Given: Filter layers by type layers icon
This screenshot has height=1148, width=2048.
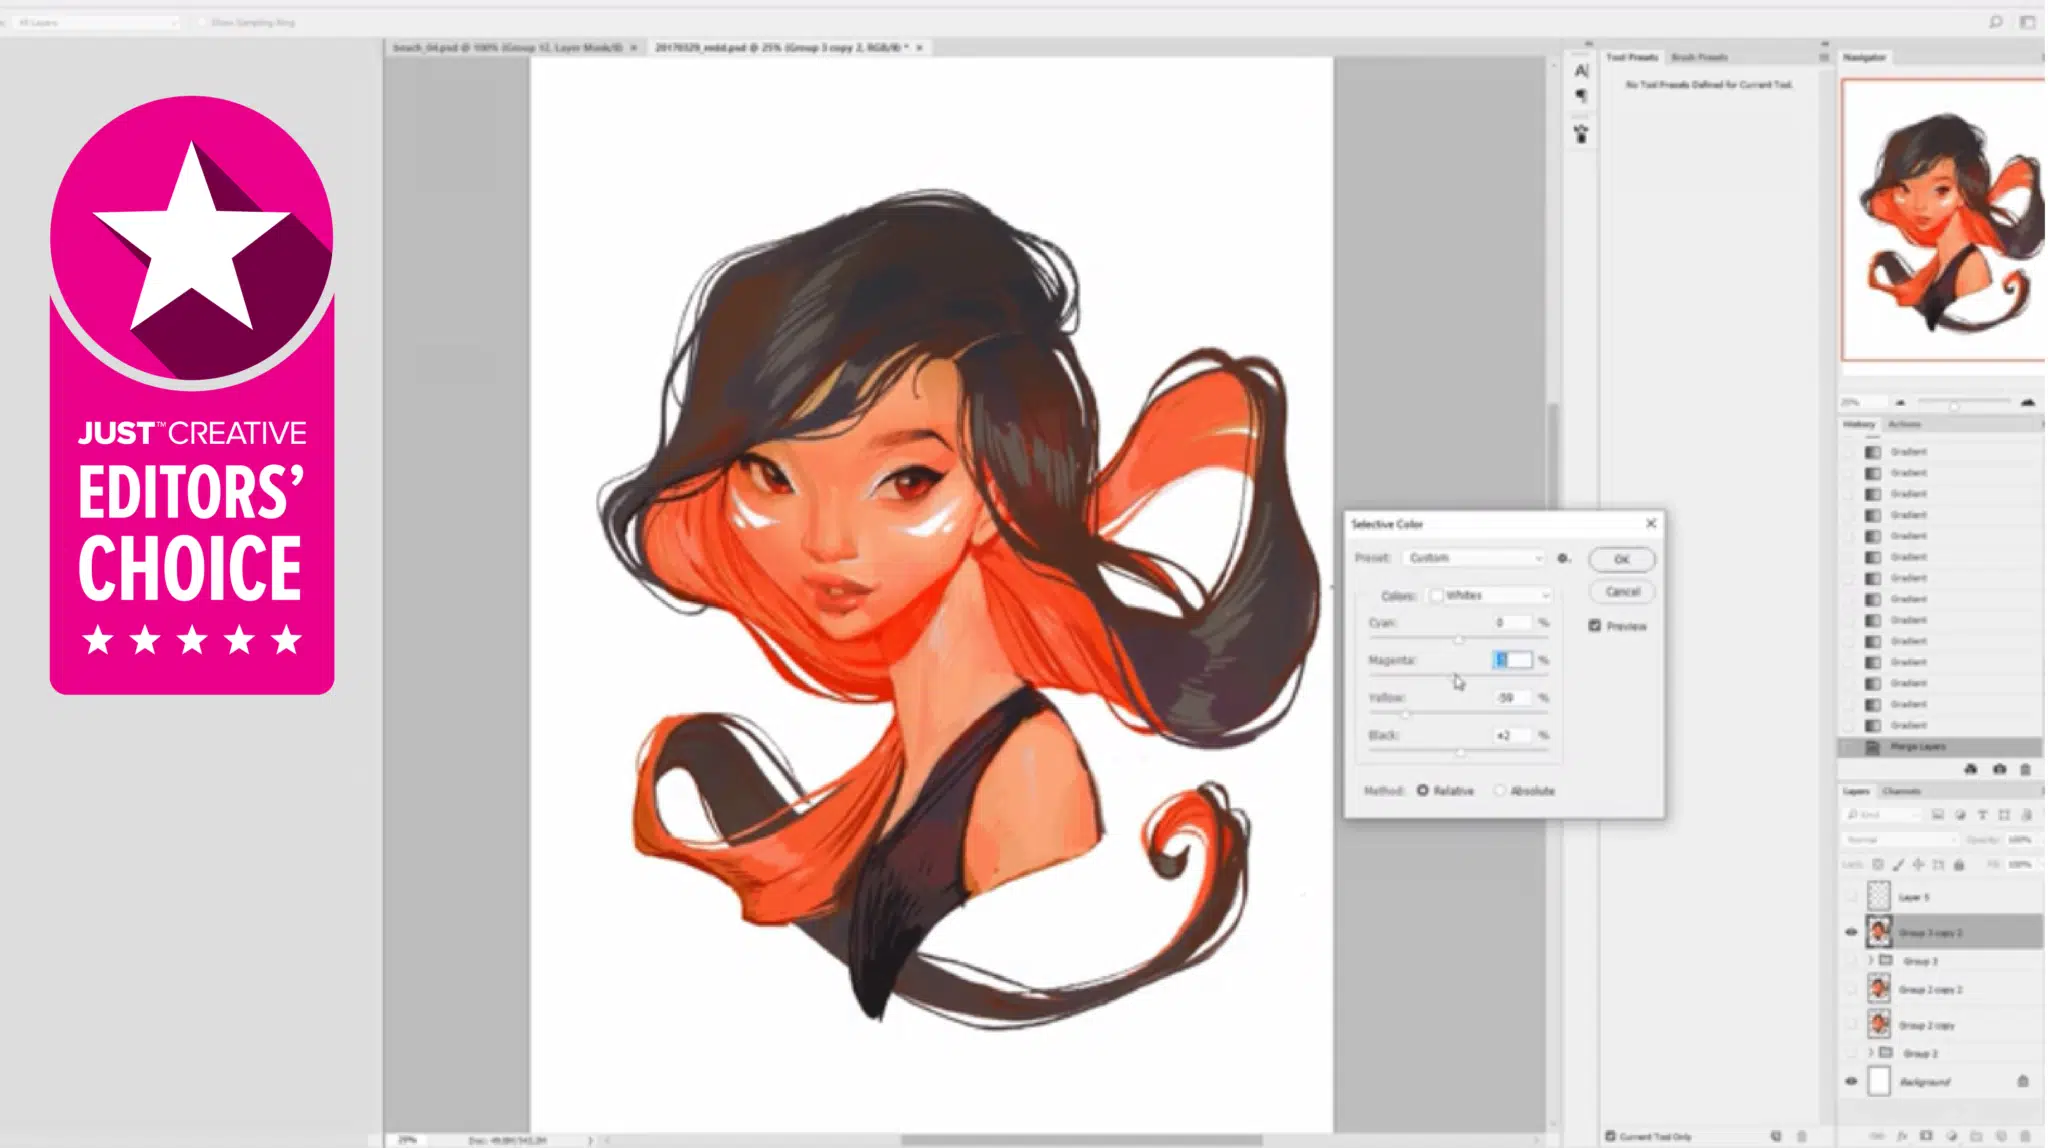Looking at the screenshot, I should tap(1982, 815).
